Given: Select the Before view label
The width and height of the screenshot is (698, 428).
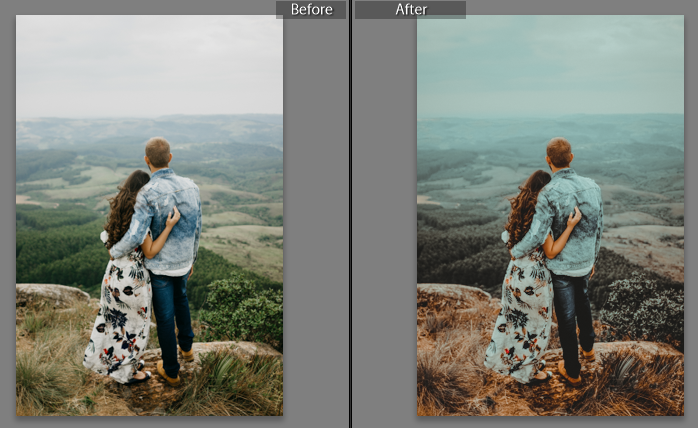Looking at the screenshot, I should (x=311, y=9).
